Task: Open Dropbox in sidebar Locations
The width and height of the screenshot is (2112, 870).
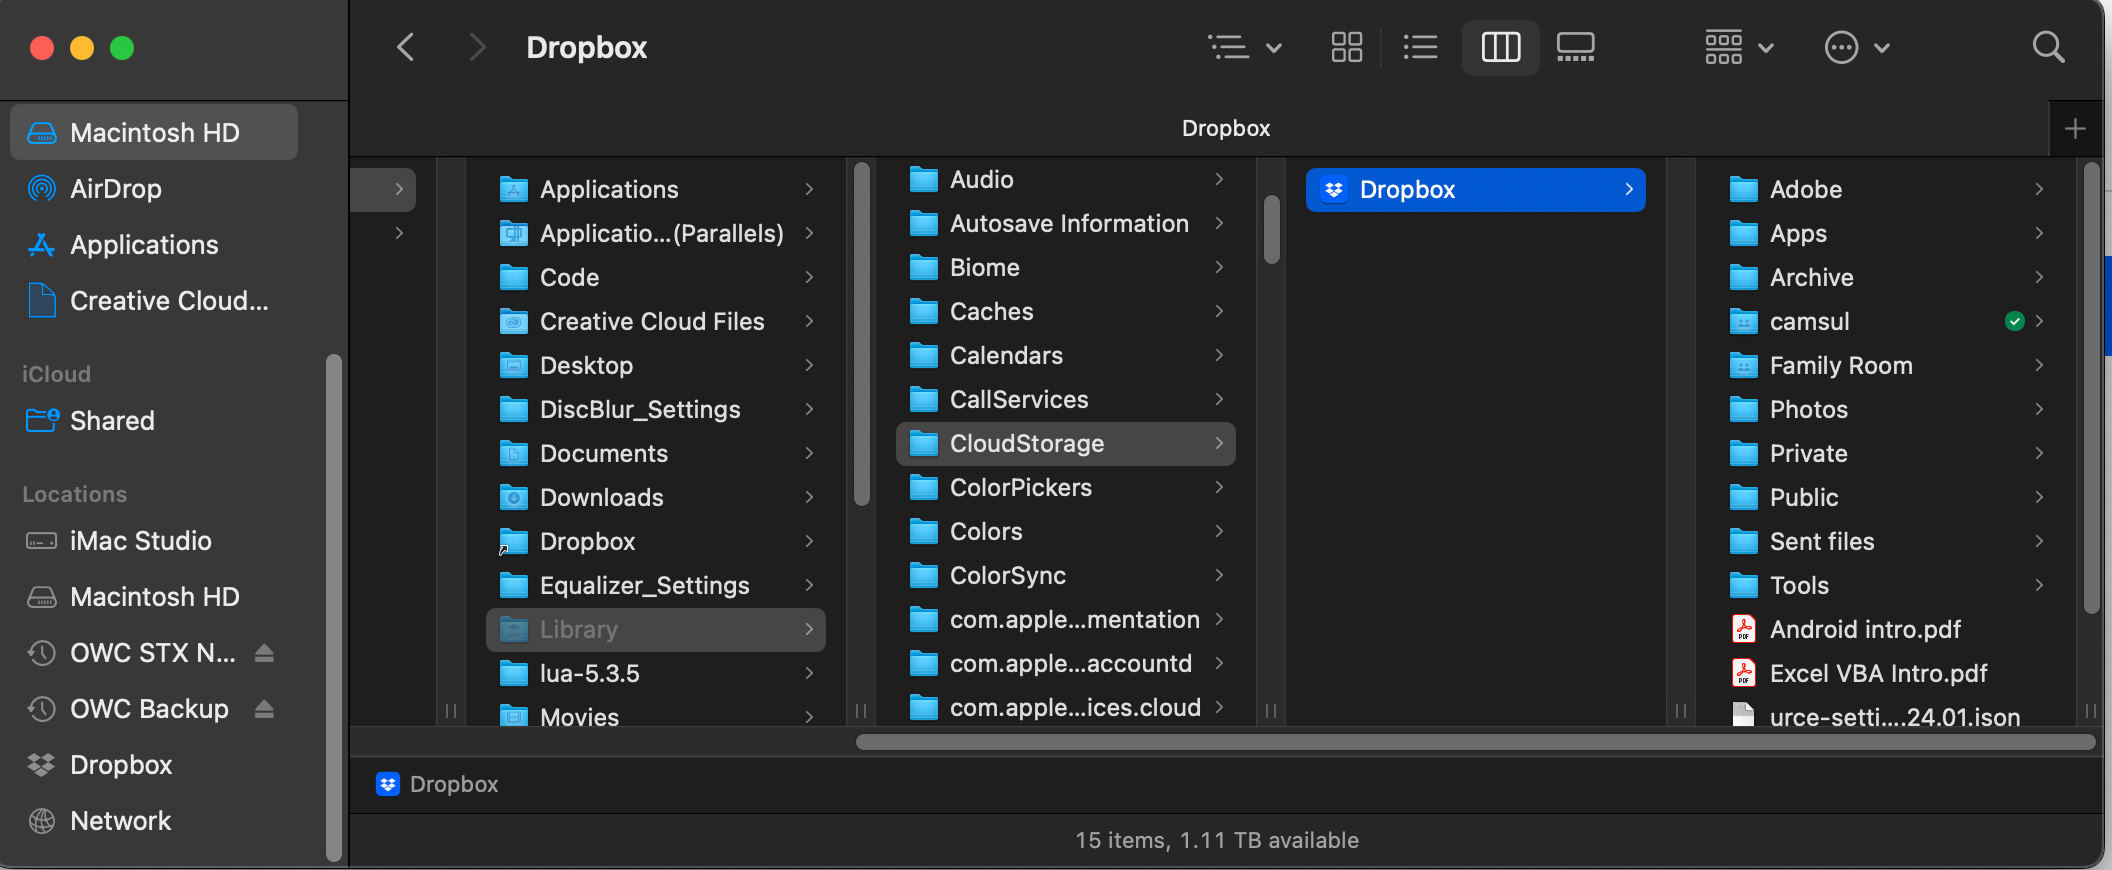Action: coord(154,764)
